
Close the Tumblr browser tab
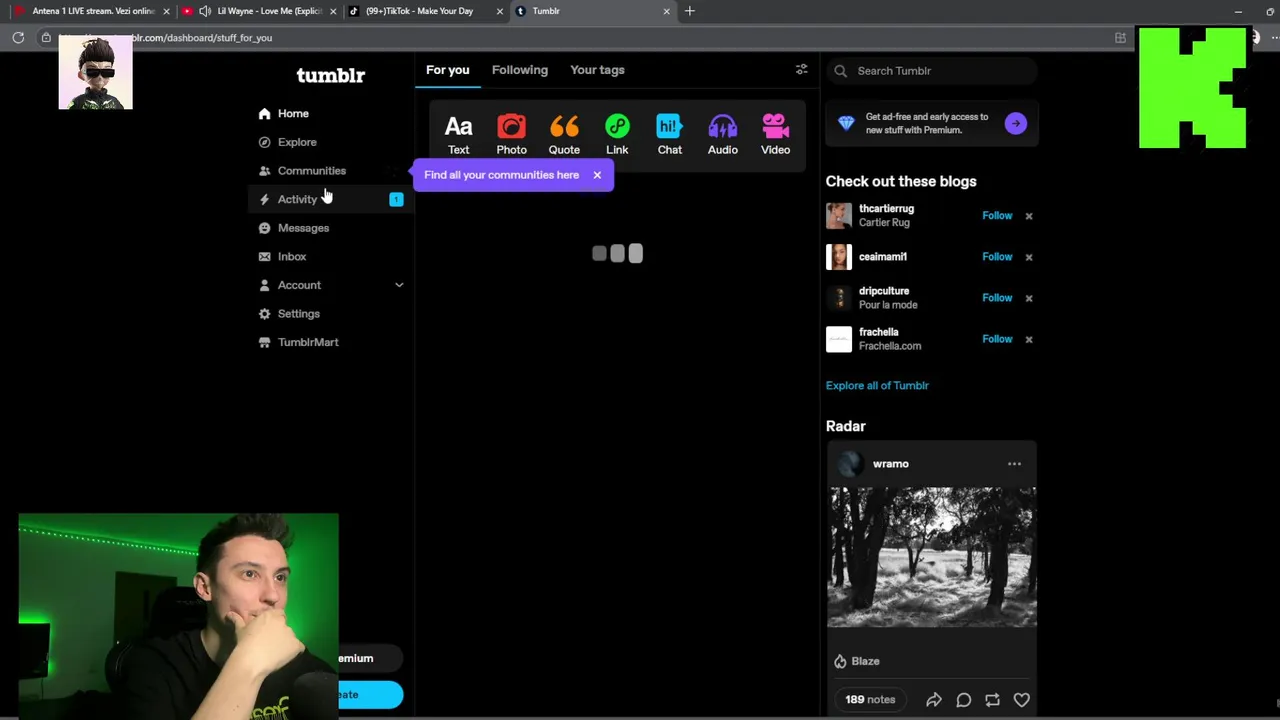[x=666, y=11]
